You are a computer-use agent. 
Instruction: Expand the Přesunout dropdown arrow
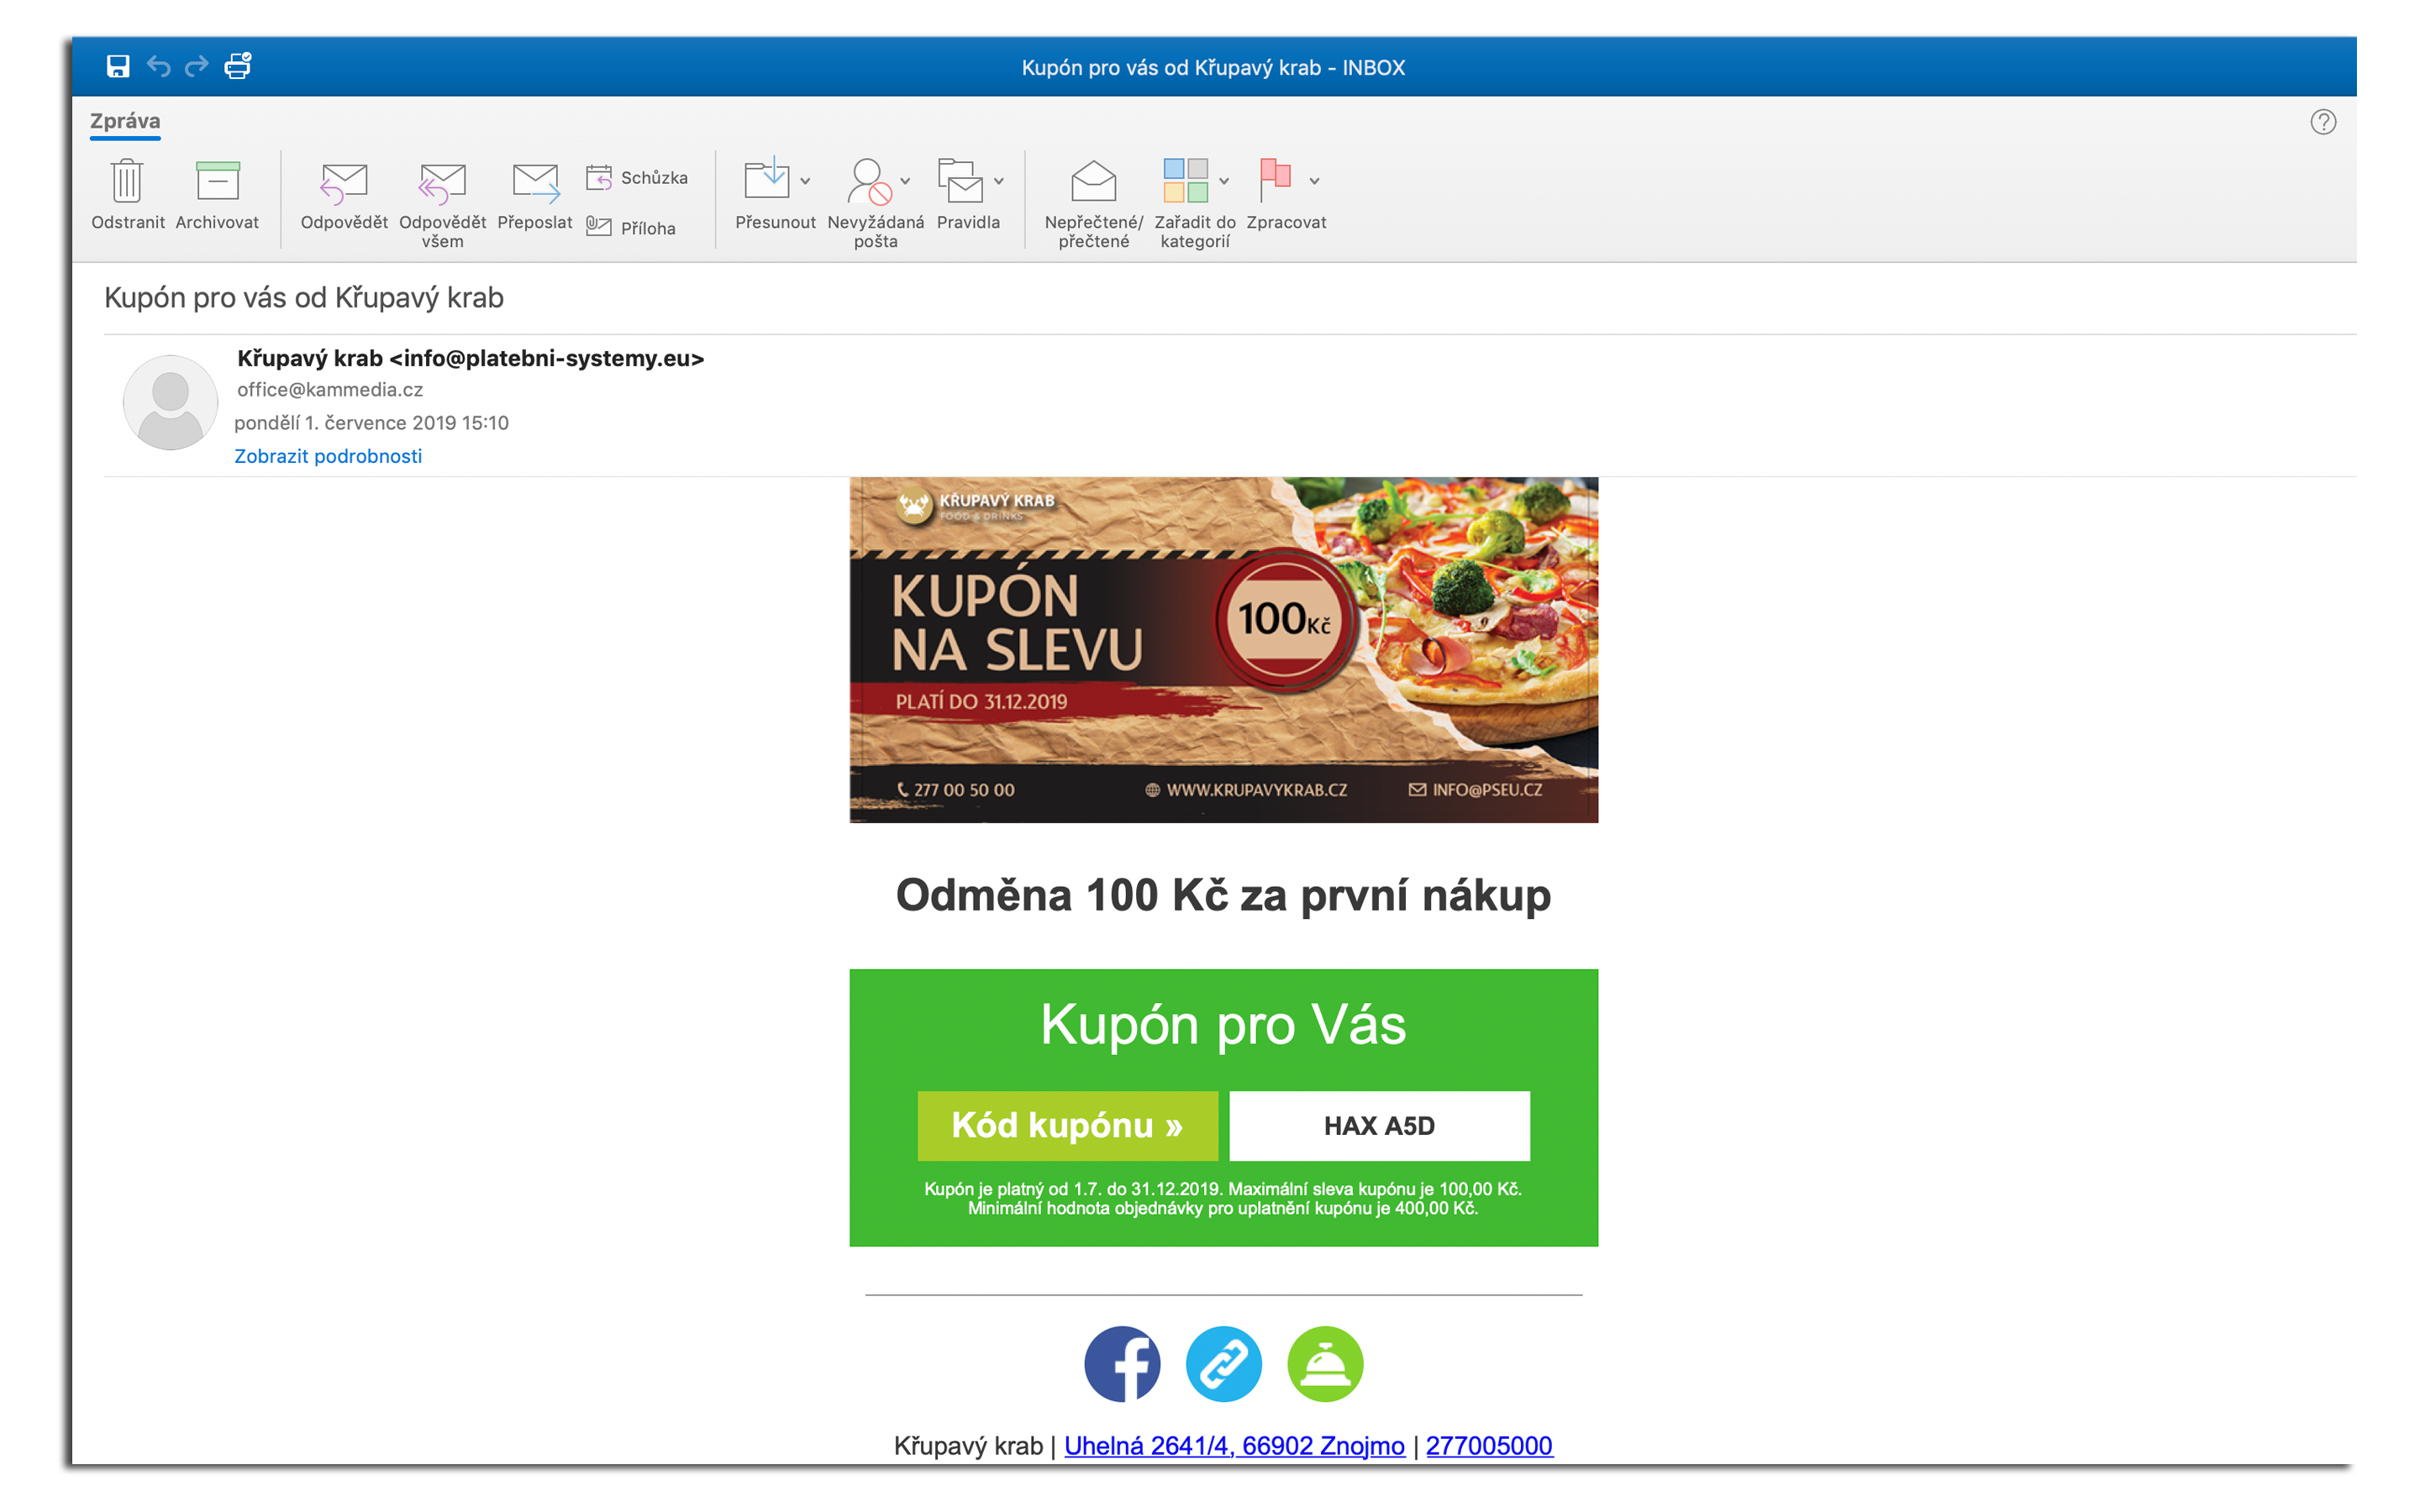pyautogui.click(x=806, y=181)
